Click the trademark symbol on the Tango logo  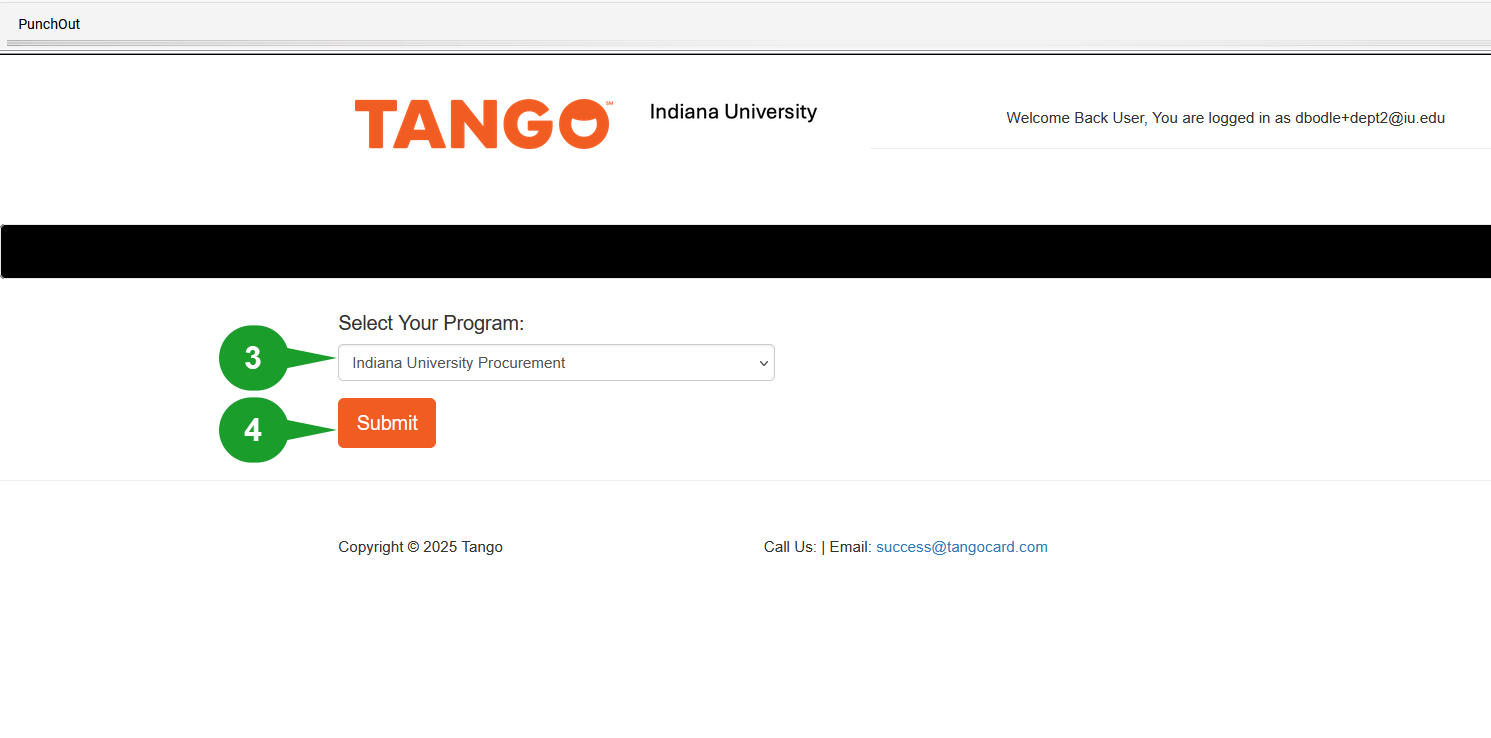tap(608, 103)
